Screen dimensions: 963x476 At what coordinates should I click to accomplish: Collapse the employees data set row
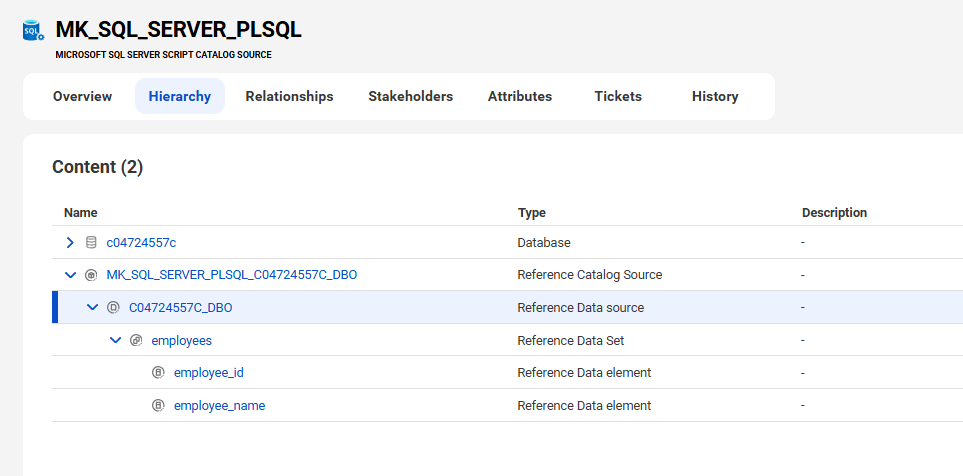click(x=115, y=340)
